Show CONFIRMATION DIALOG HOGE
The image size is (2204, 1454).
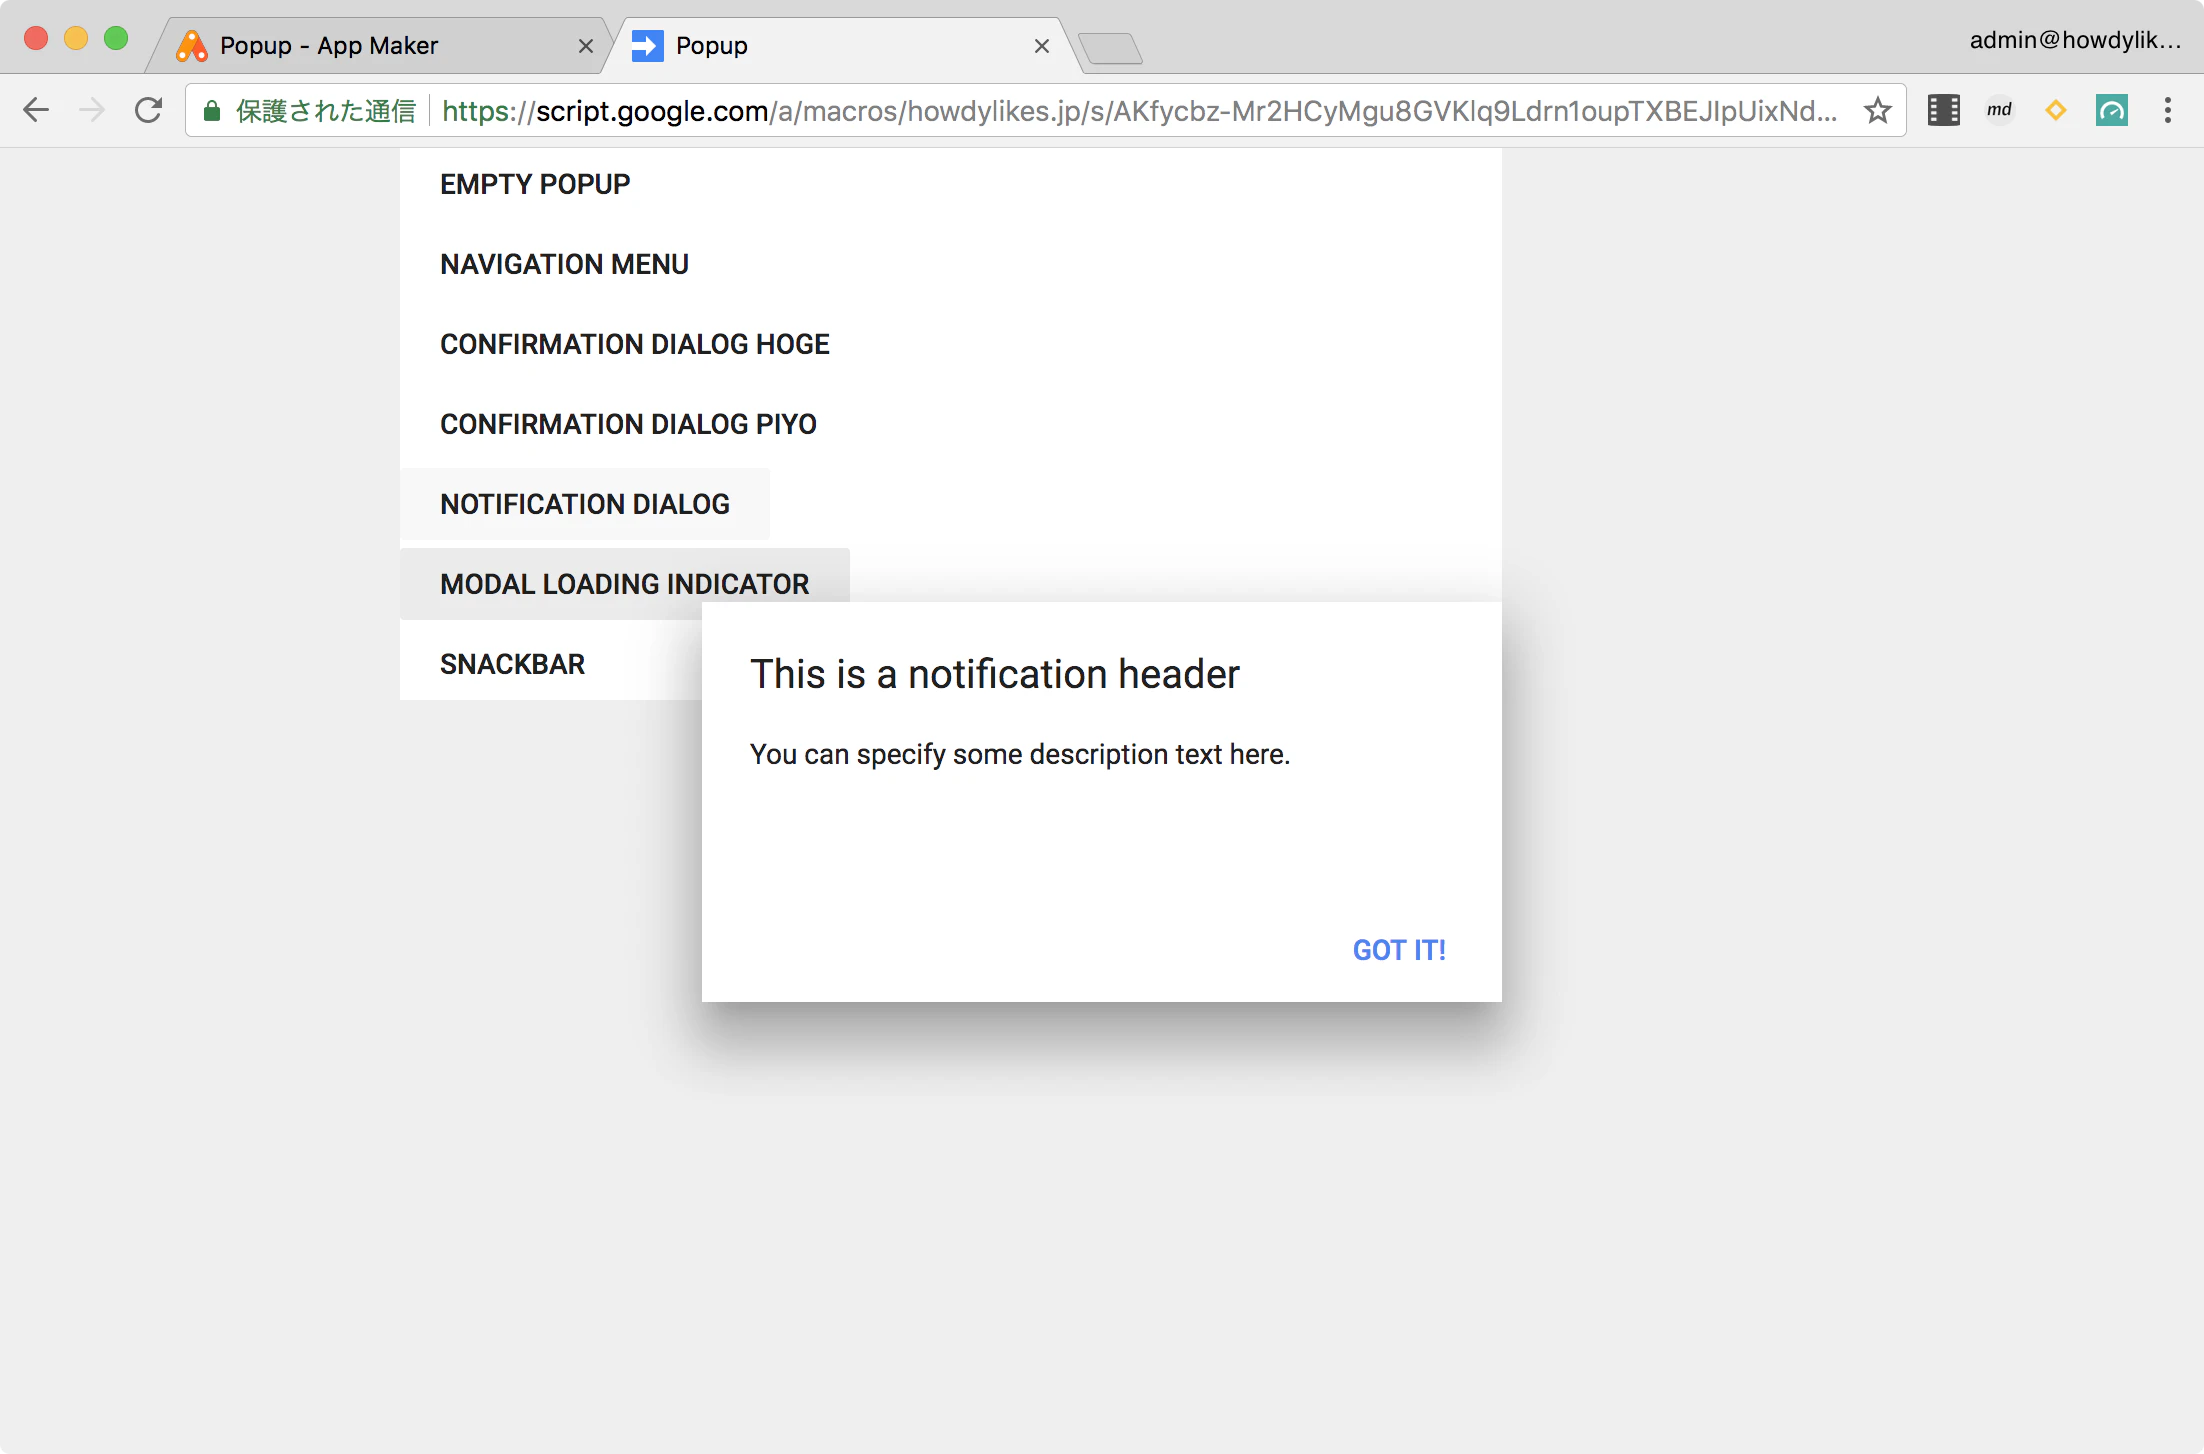coord(635,344)
